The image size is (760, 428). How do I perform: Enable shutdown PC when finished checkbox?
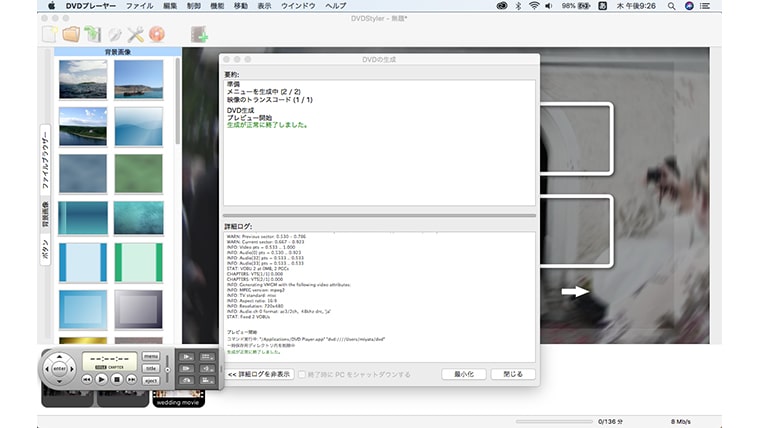pos(302,374)
